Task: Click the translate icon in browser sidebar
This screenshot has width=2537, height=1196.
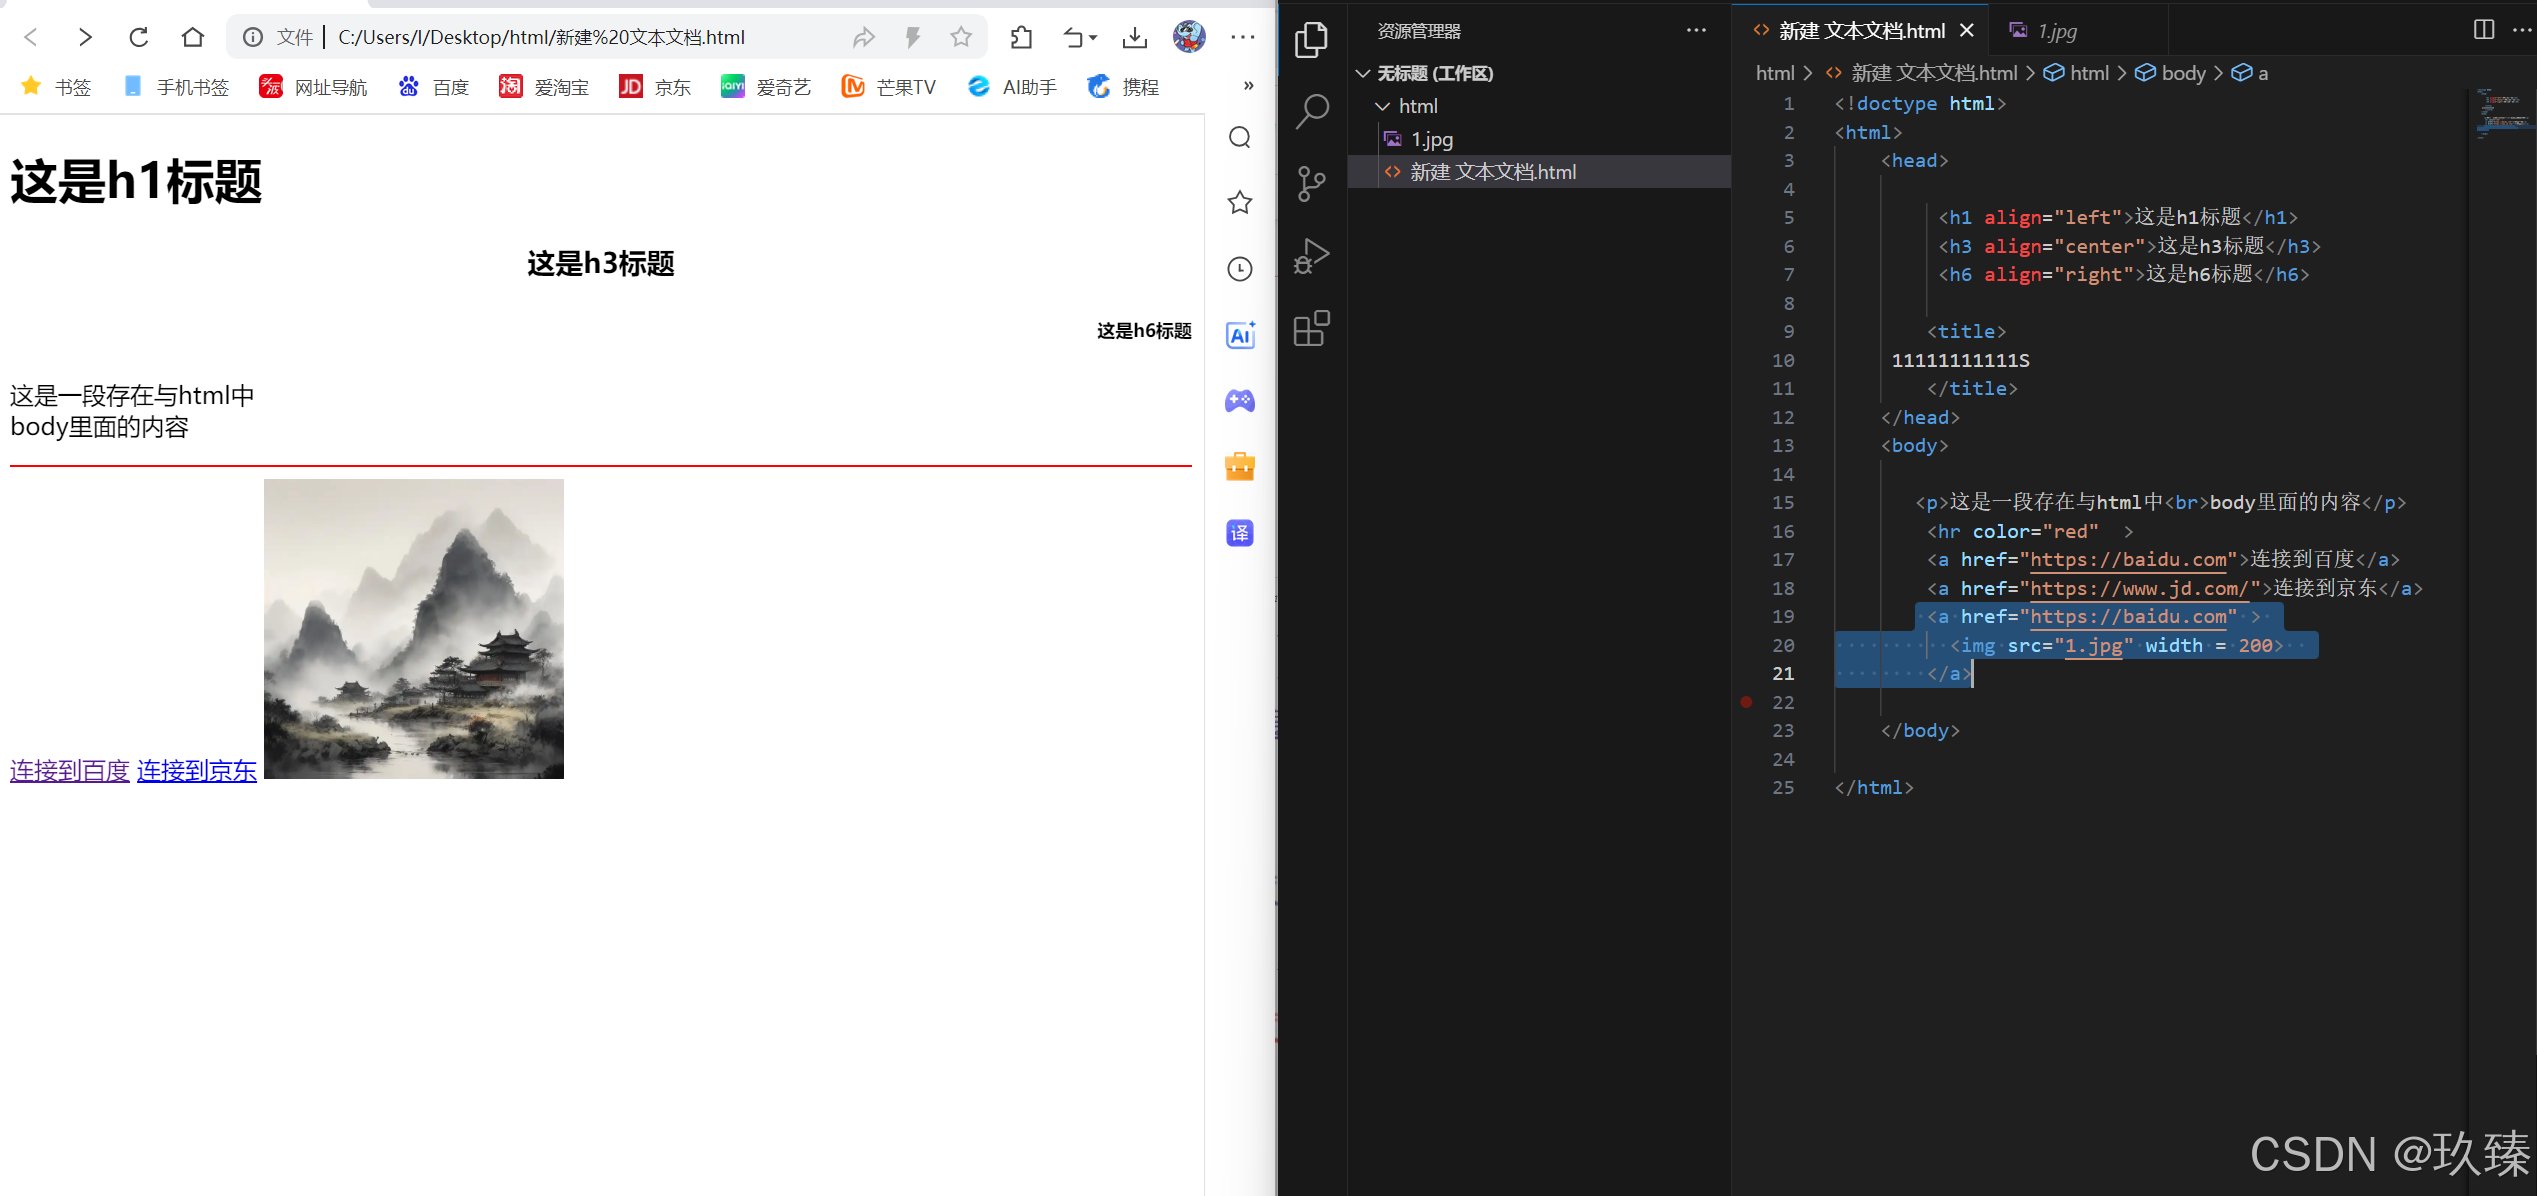Action: coord(1240,533)
